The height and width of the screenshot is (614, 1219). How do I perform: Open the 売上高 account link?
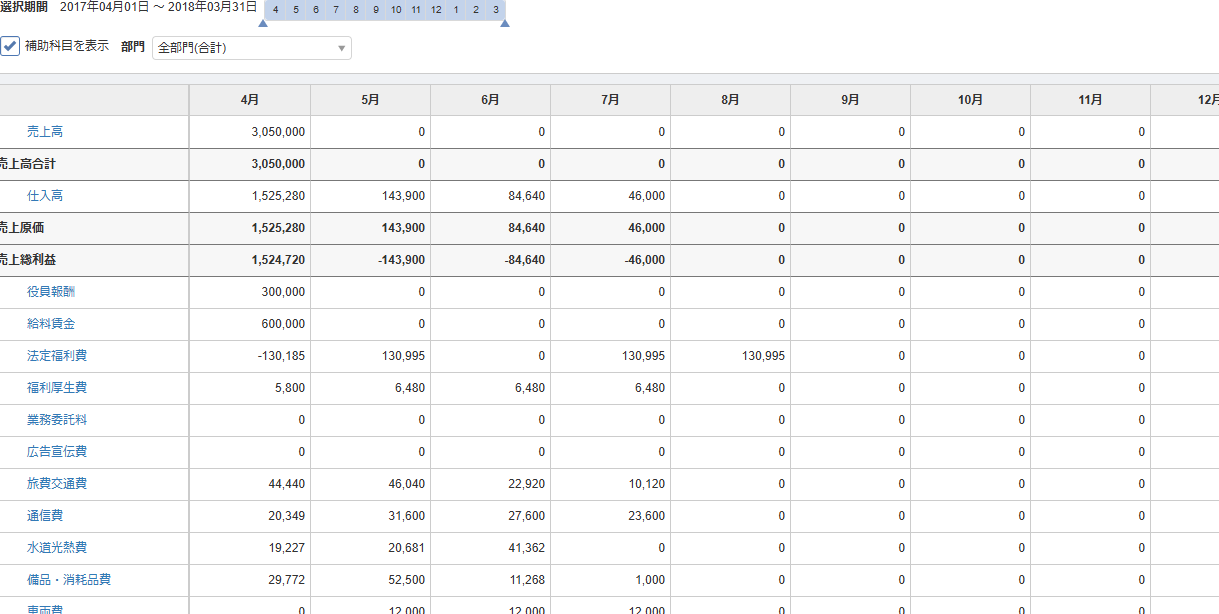click(x=45, y=132)
